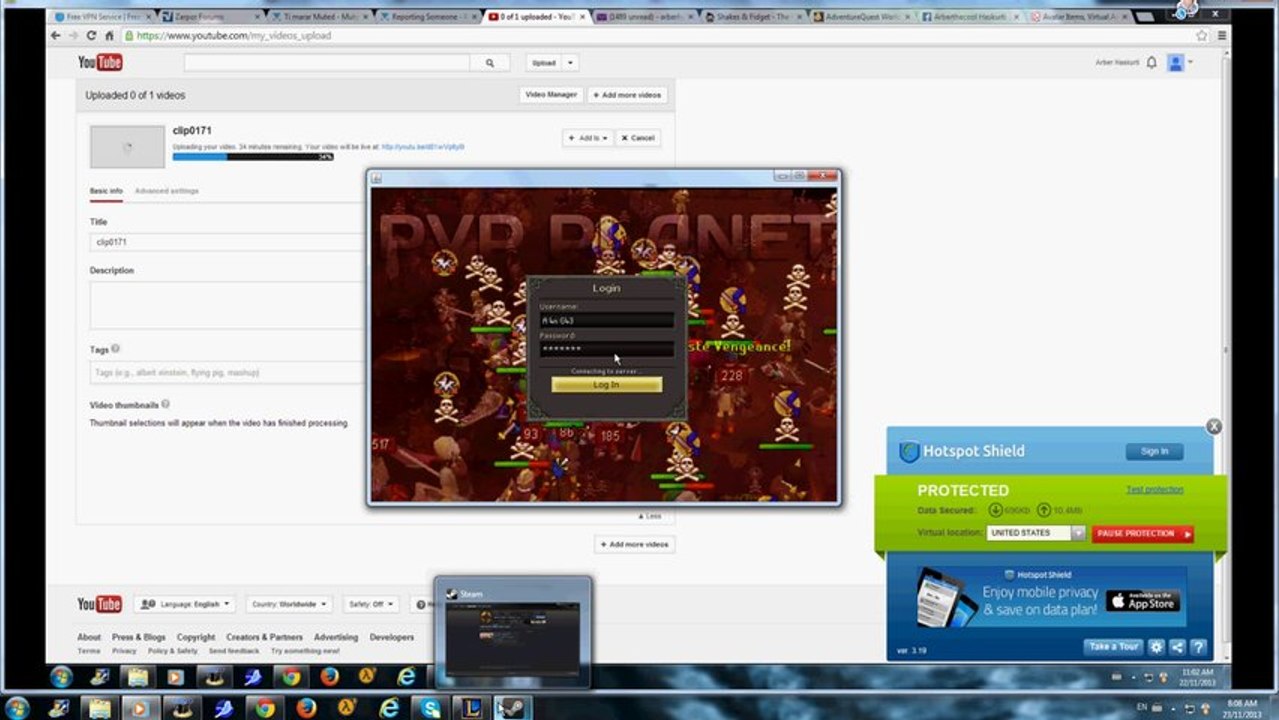The image size is (1279, 720).
Task: Reload the page with Chrome's refresh icon
Action: click(91, 35)
